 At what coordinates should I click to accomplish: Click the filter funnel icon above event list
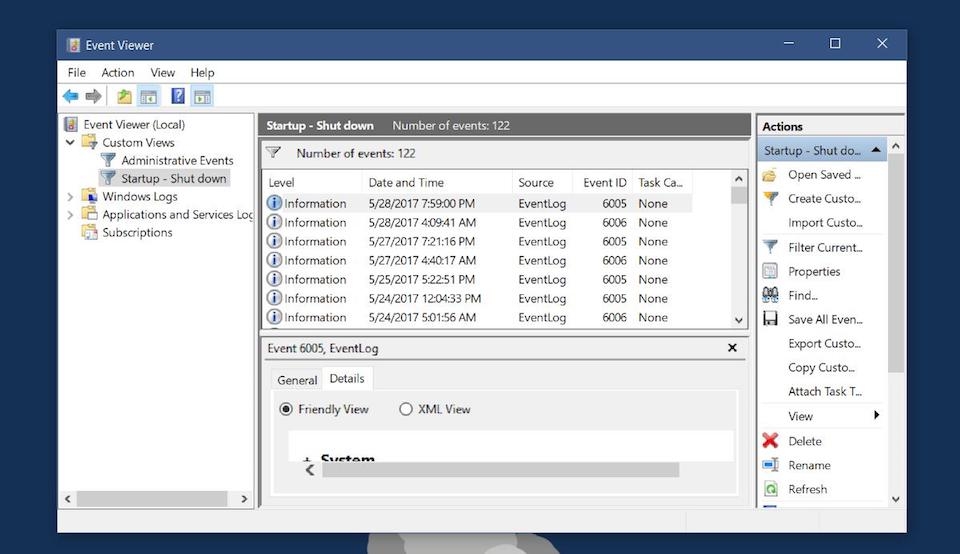coord(273,152)
